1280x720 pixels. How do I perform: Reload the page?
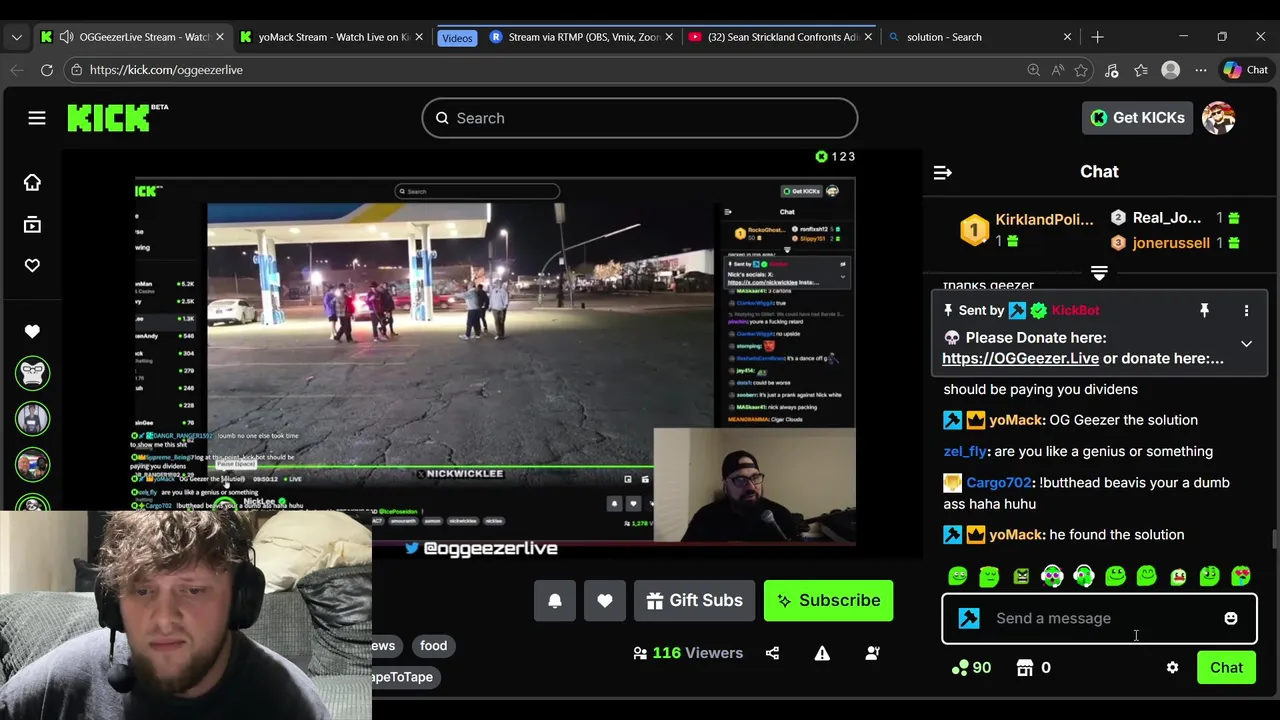tap(47, 70)
